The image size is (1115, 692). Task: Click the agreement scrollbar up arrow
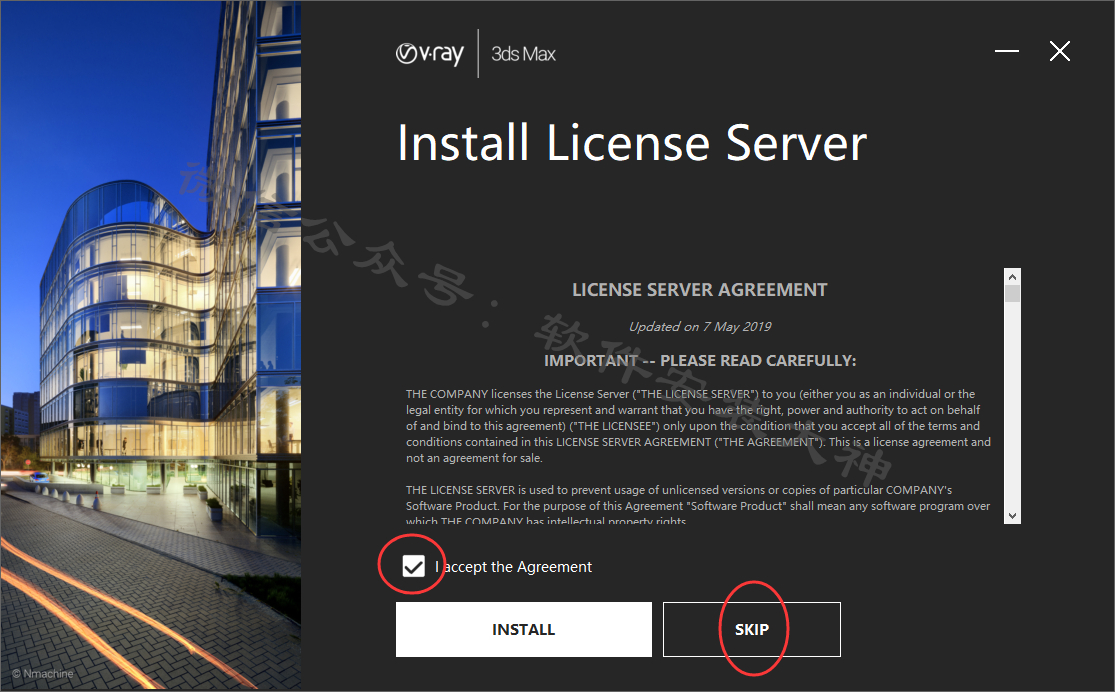(1013, 277)
